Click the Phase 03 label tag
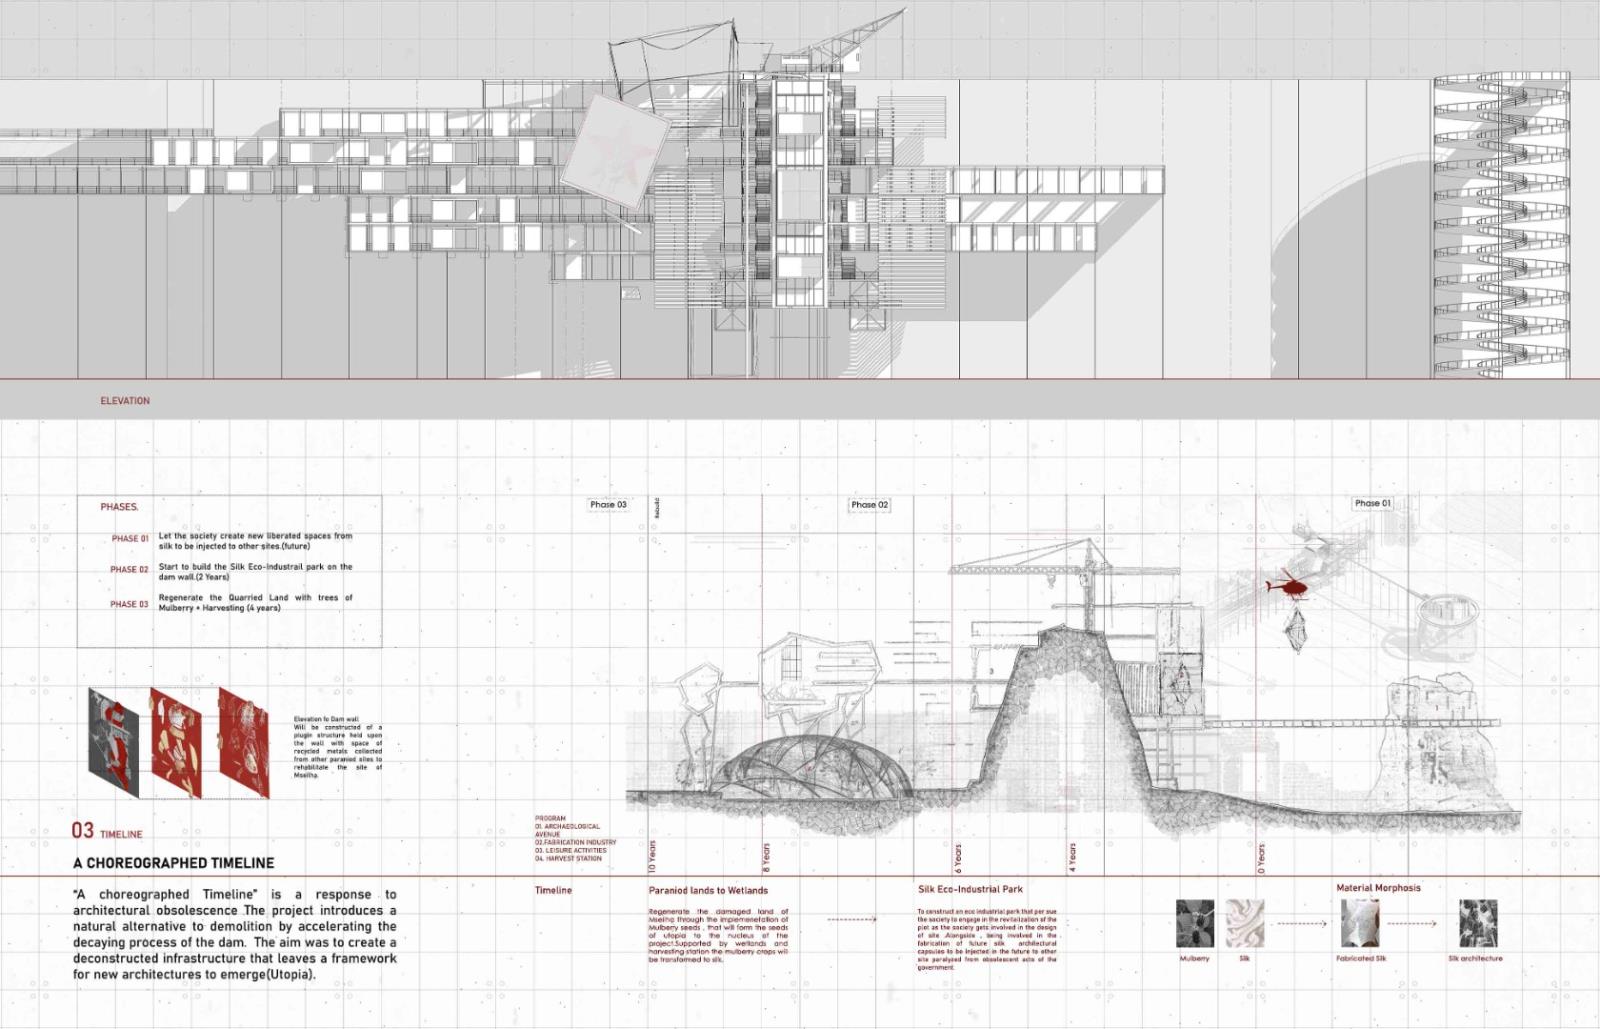This screenshot has height=1029, width=1600. point(608,505)
